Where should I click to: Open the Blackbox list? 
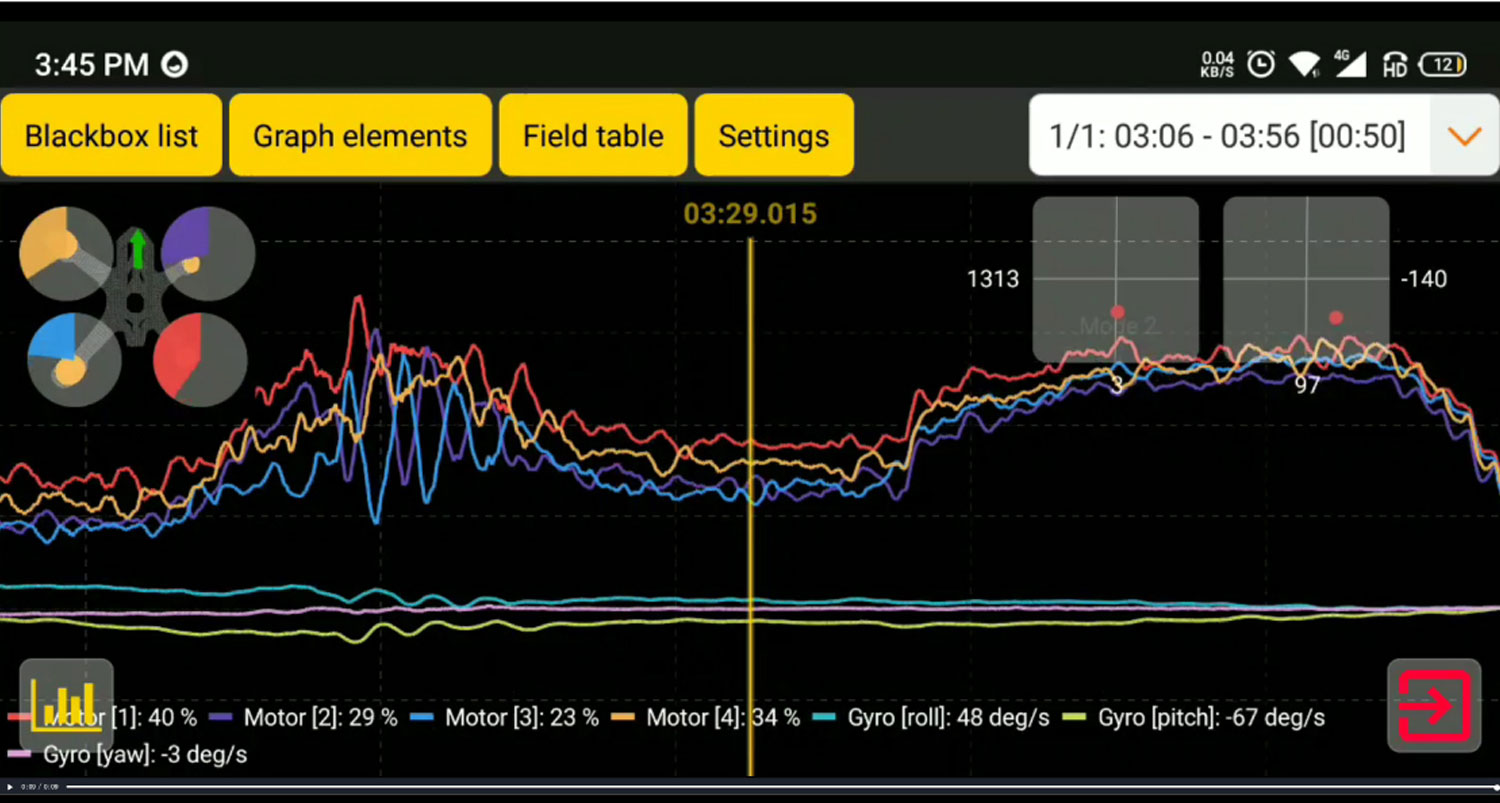(x=111, y=136)
